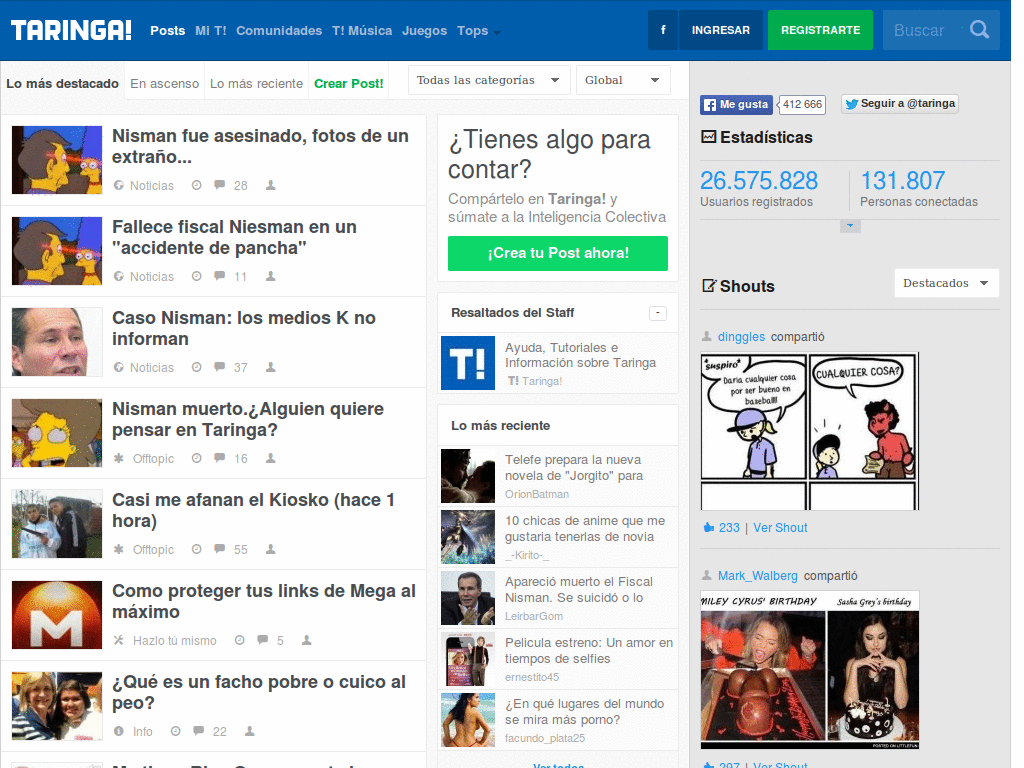The width and height of the screenshot is (1024, 768).
Task: Open dinggles user profile link
Action: point(741,337)
